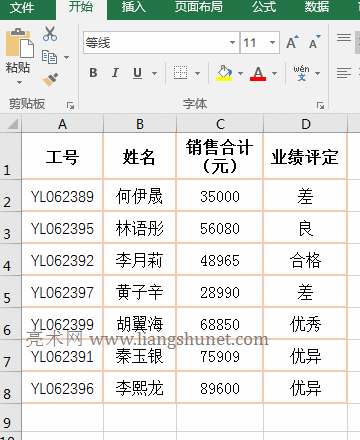Select cell YL062396

62,388
